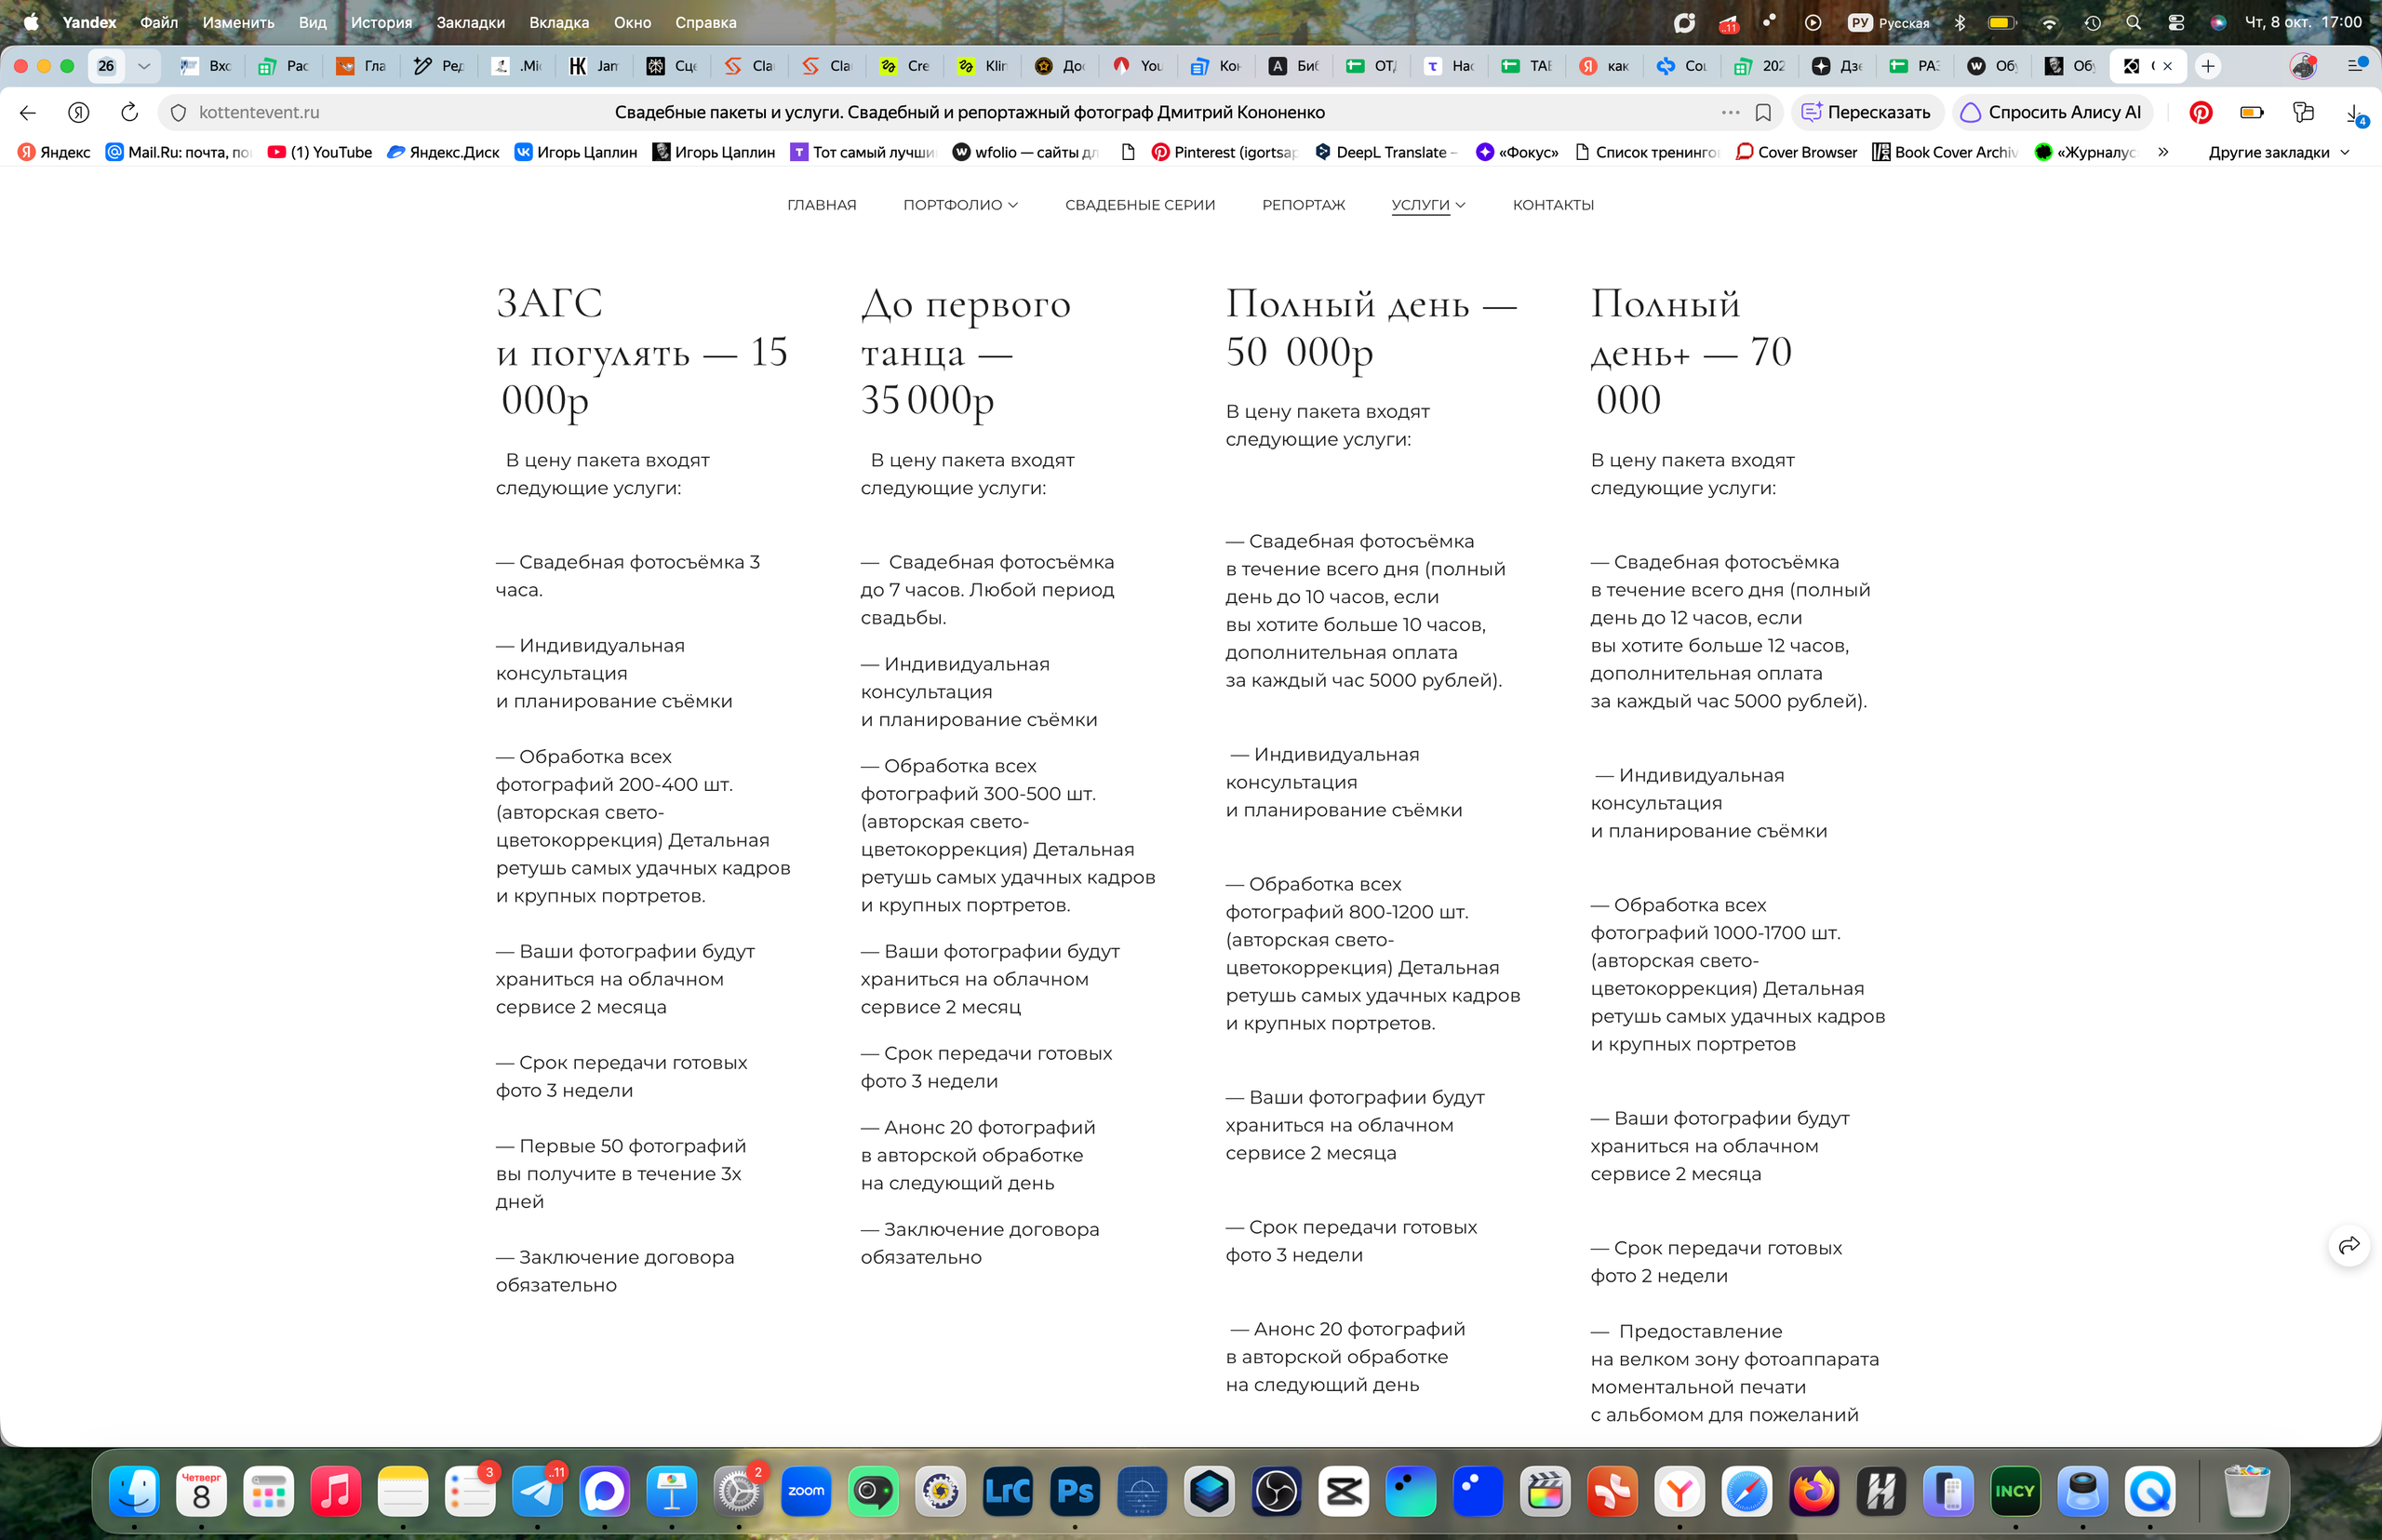Click the Yandex home icon by address bar
The image size is (2382, 1540).
79,112
